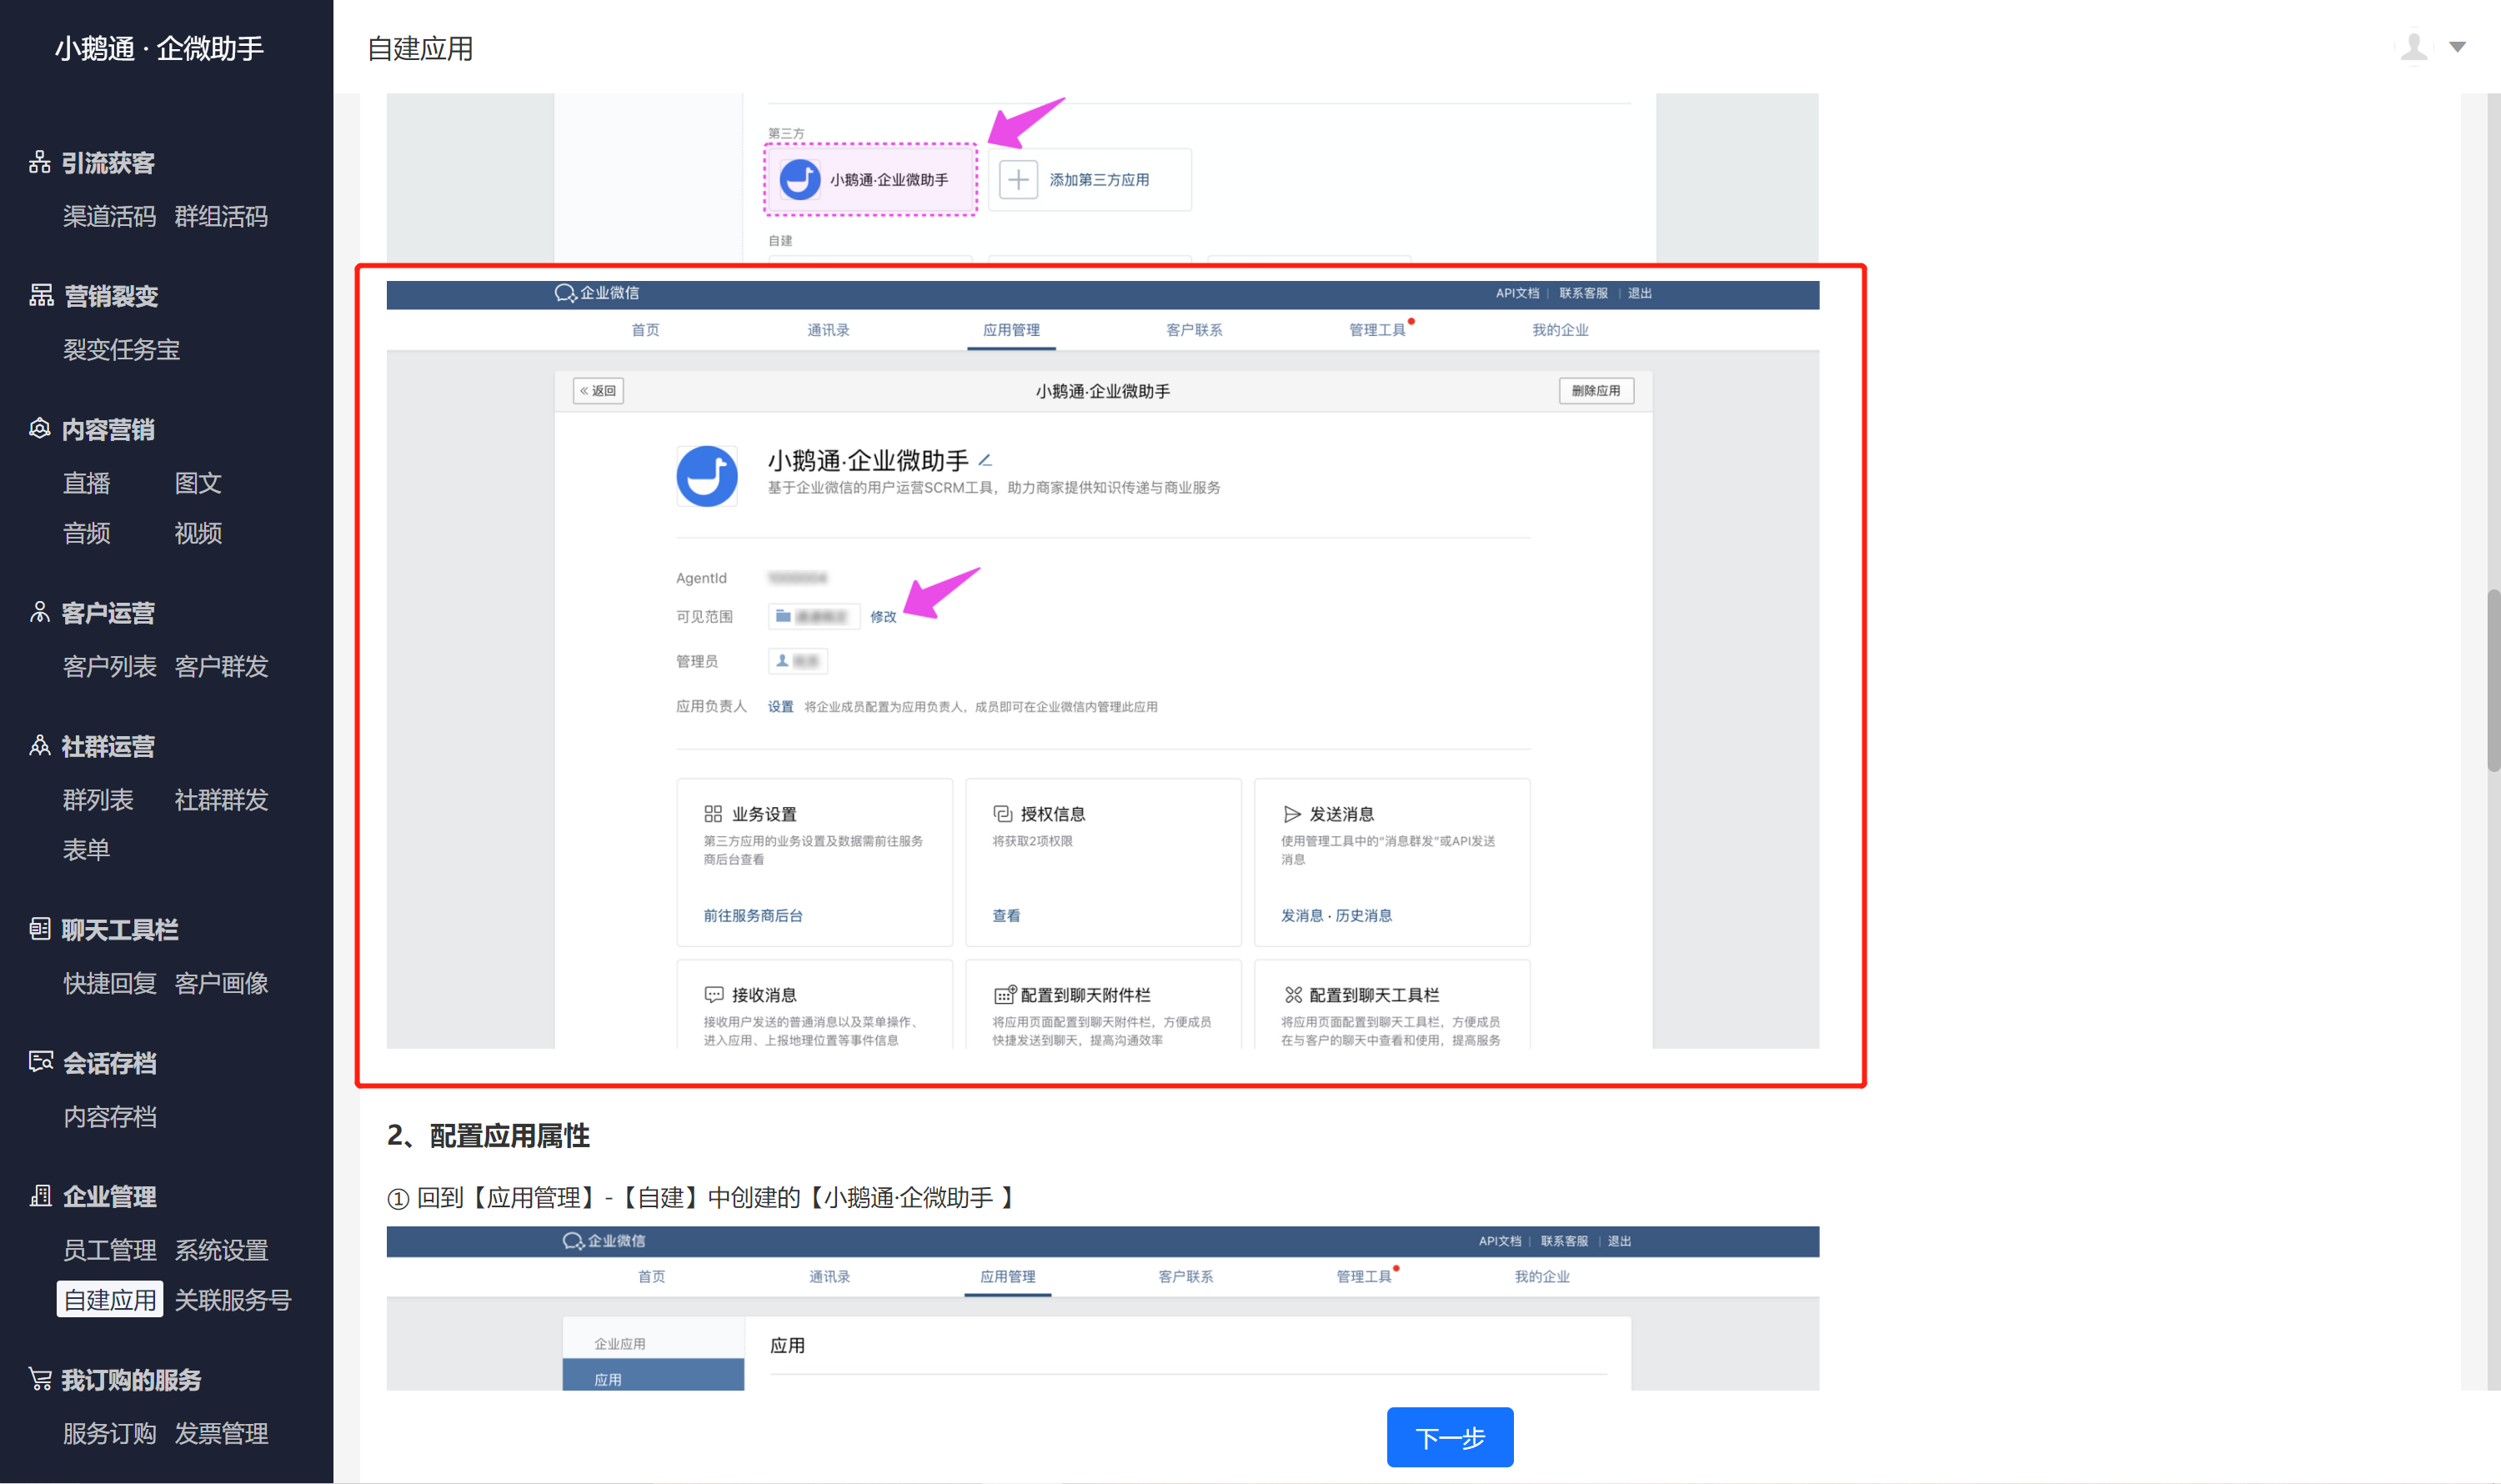Select the 表单 menu item
Screen dimensions: 2501x1484
point(87,850)
